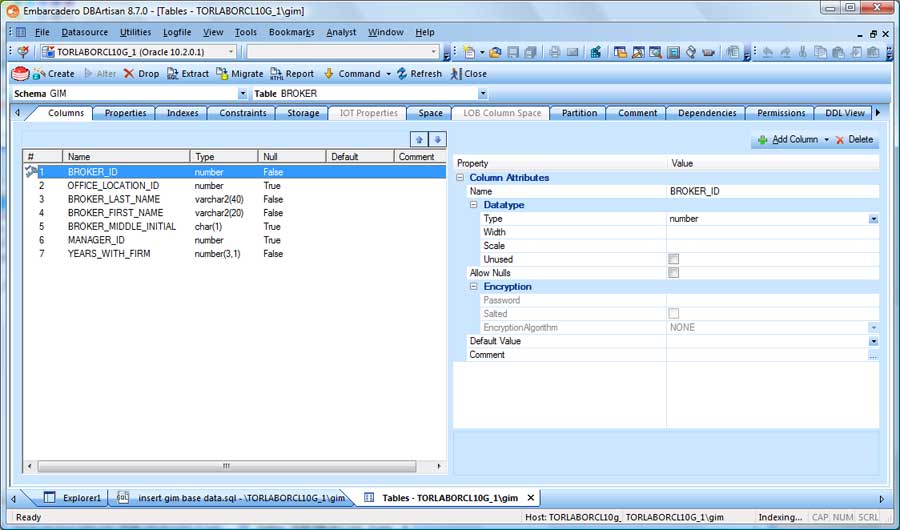Collapse the Encryption section
Viewport: 900px width, 530px height.
(474, 287)
